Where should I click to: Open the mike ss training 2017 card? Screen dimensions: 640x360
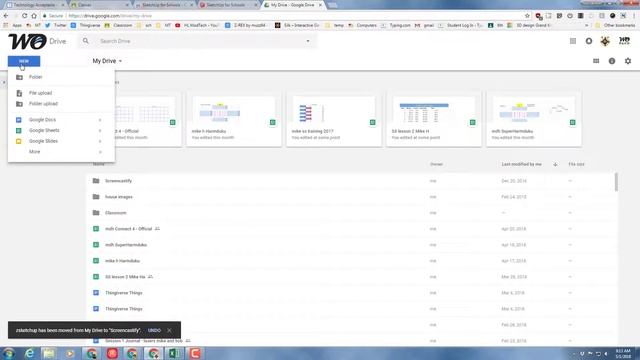[334, 119]
